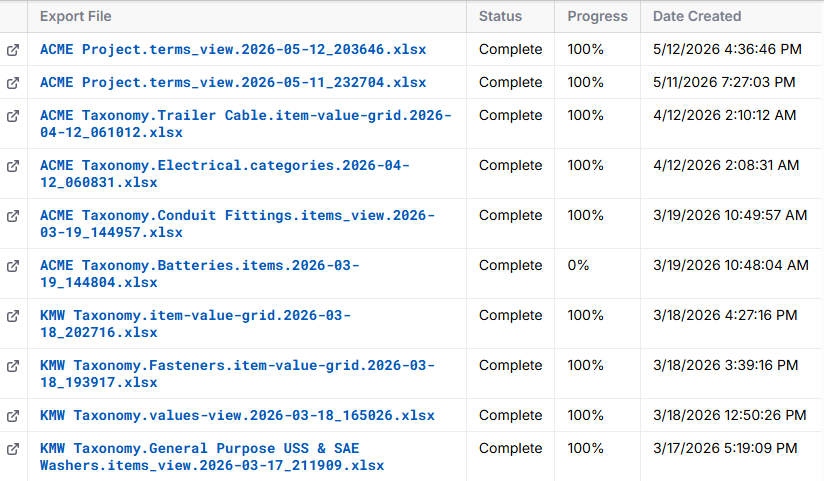The width and height of the screenshot is (824, 481).
Task: Click open icon for KMW Taxonomy.values-view row
Action: [x=13, y=416]
